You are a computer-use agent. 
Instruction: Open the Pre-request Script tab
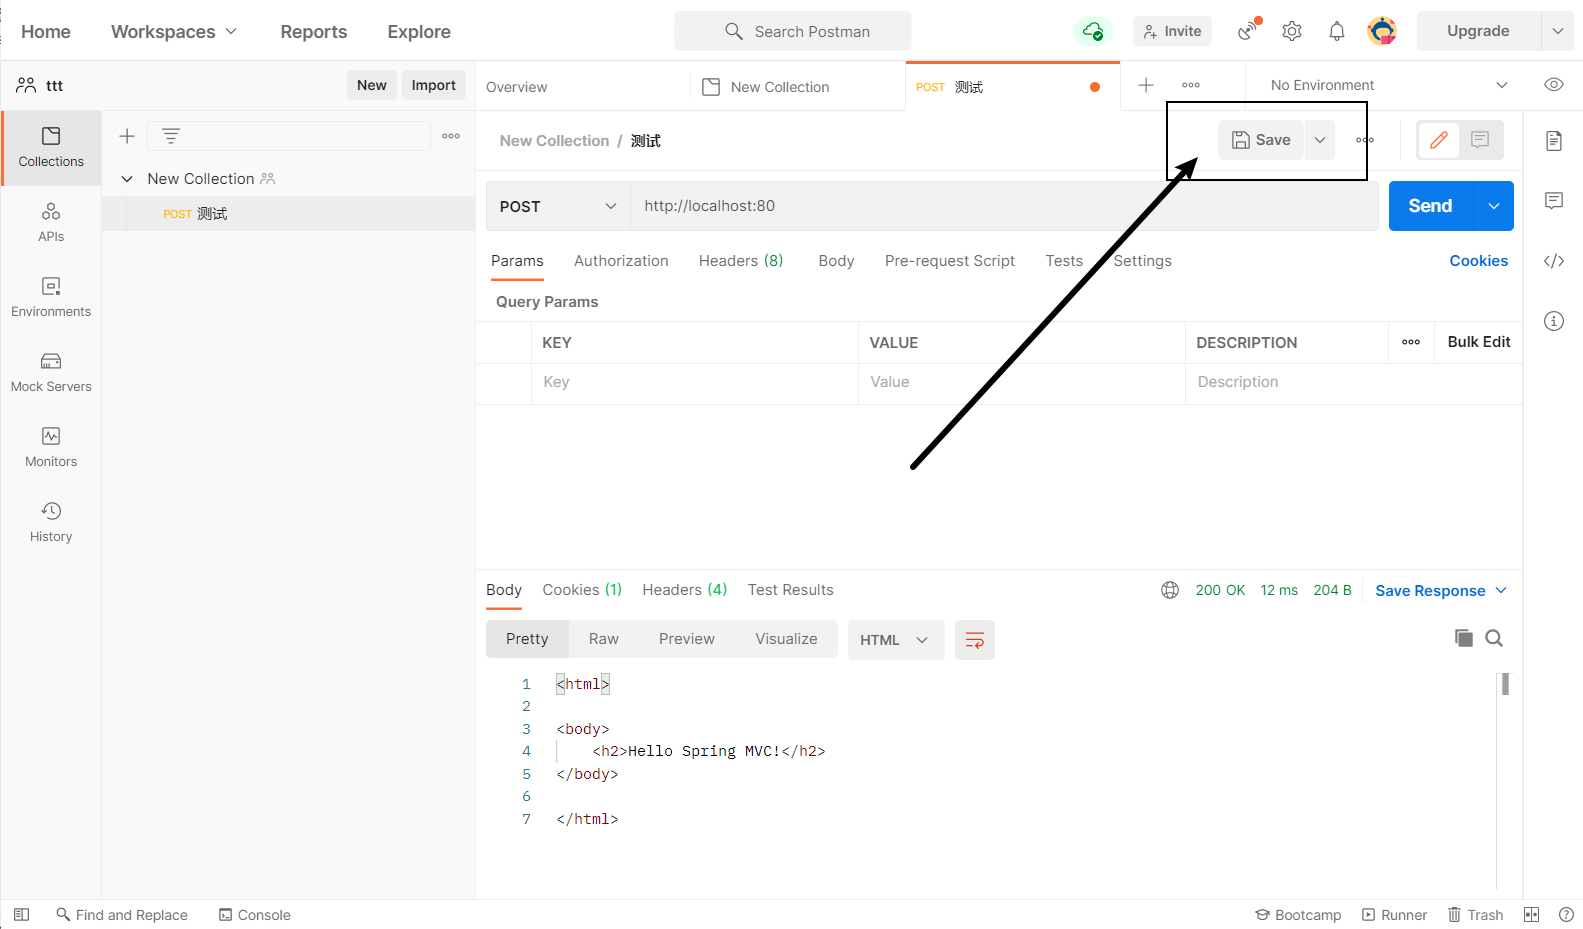950,261
